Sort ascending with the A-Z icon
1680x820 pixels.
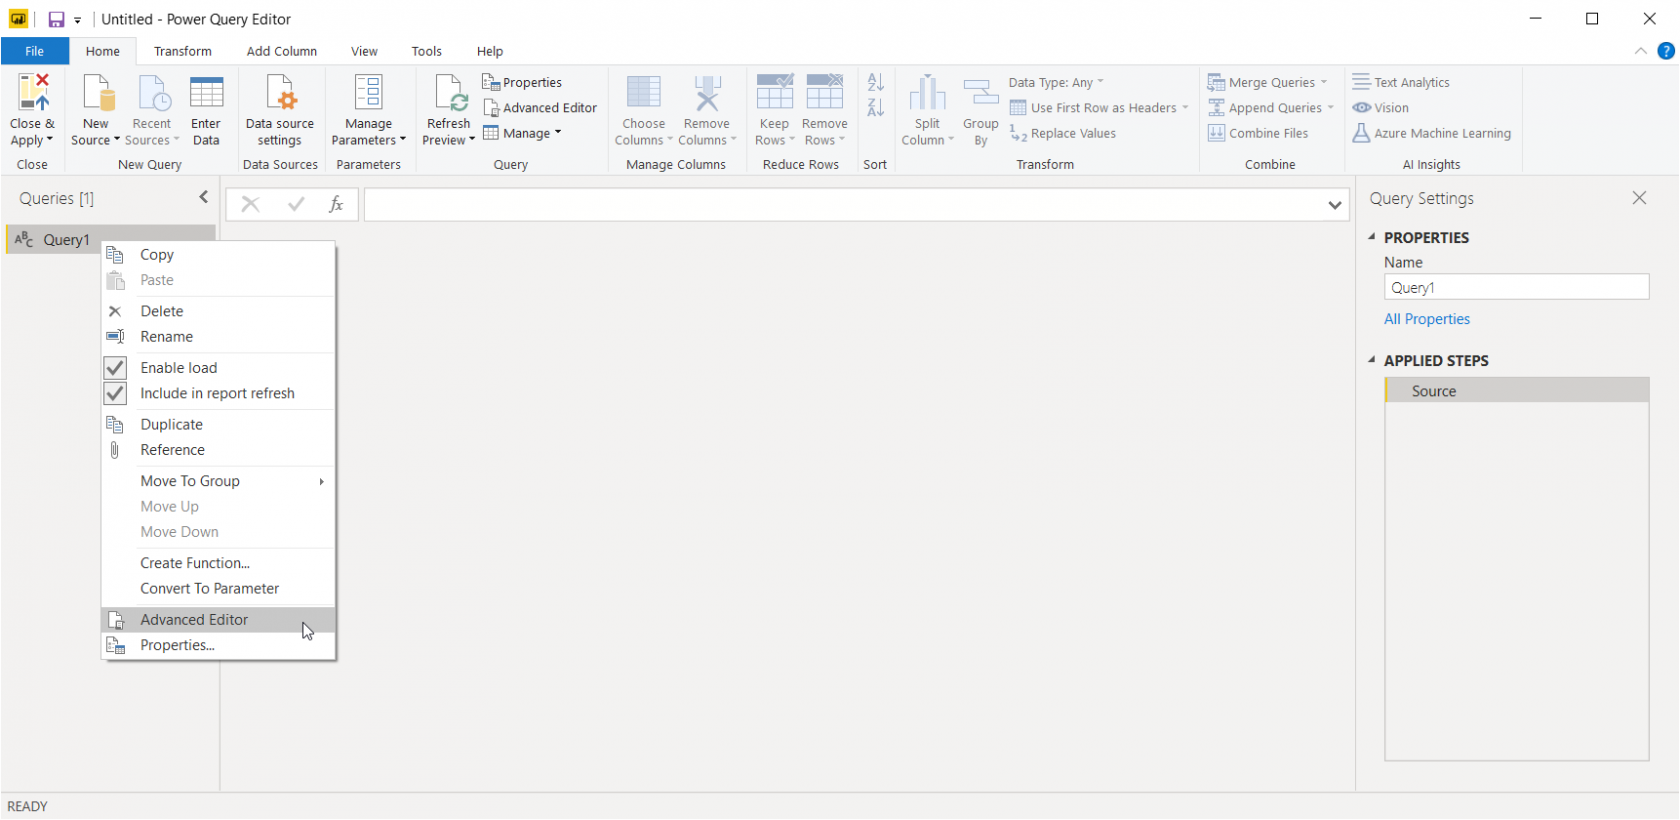[876, 82]
